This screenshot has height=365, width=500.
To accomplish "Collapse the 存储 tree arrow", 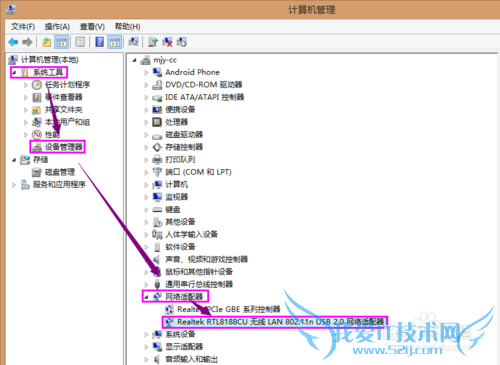I will click(14, 160).
